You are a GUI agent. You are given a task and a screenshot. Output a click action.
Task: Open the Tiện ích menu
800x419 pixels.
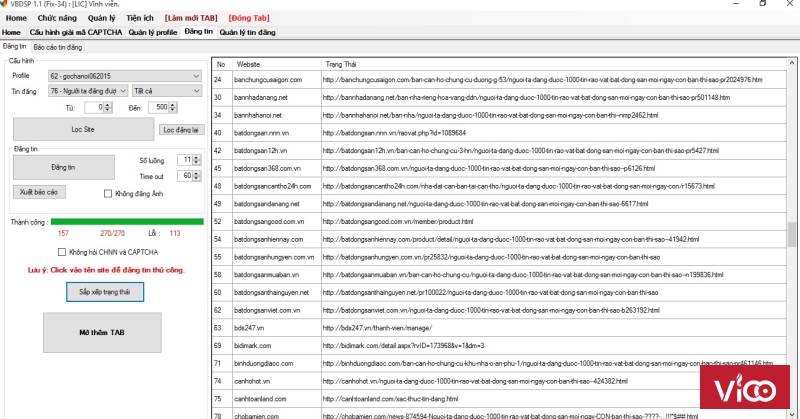[140, 18]
